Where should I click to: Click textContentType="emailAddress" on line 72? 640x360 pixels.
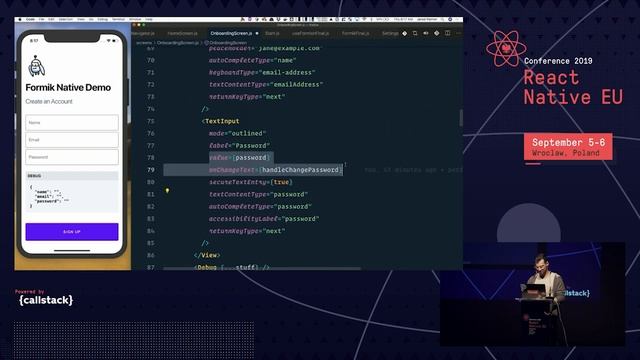click(x=266, y=84)
